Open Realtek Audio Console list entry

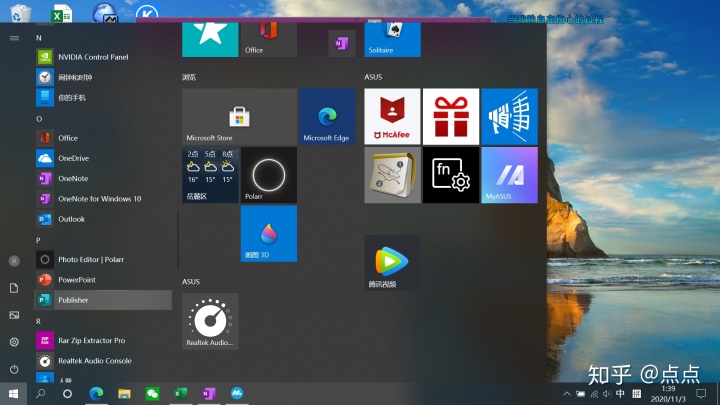[103, 360]
